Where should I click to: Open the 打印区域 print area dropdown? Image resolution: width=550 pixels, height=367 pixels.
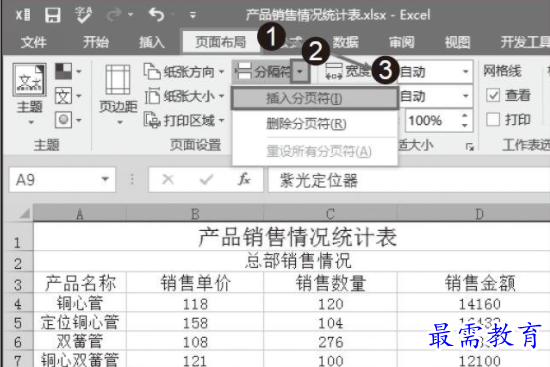(184, 120)
